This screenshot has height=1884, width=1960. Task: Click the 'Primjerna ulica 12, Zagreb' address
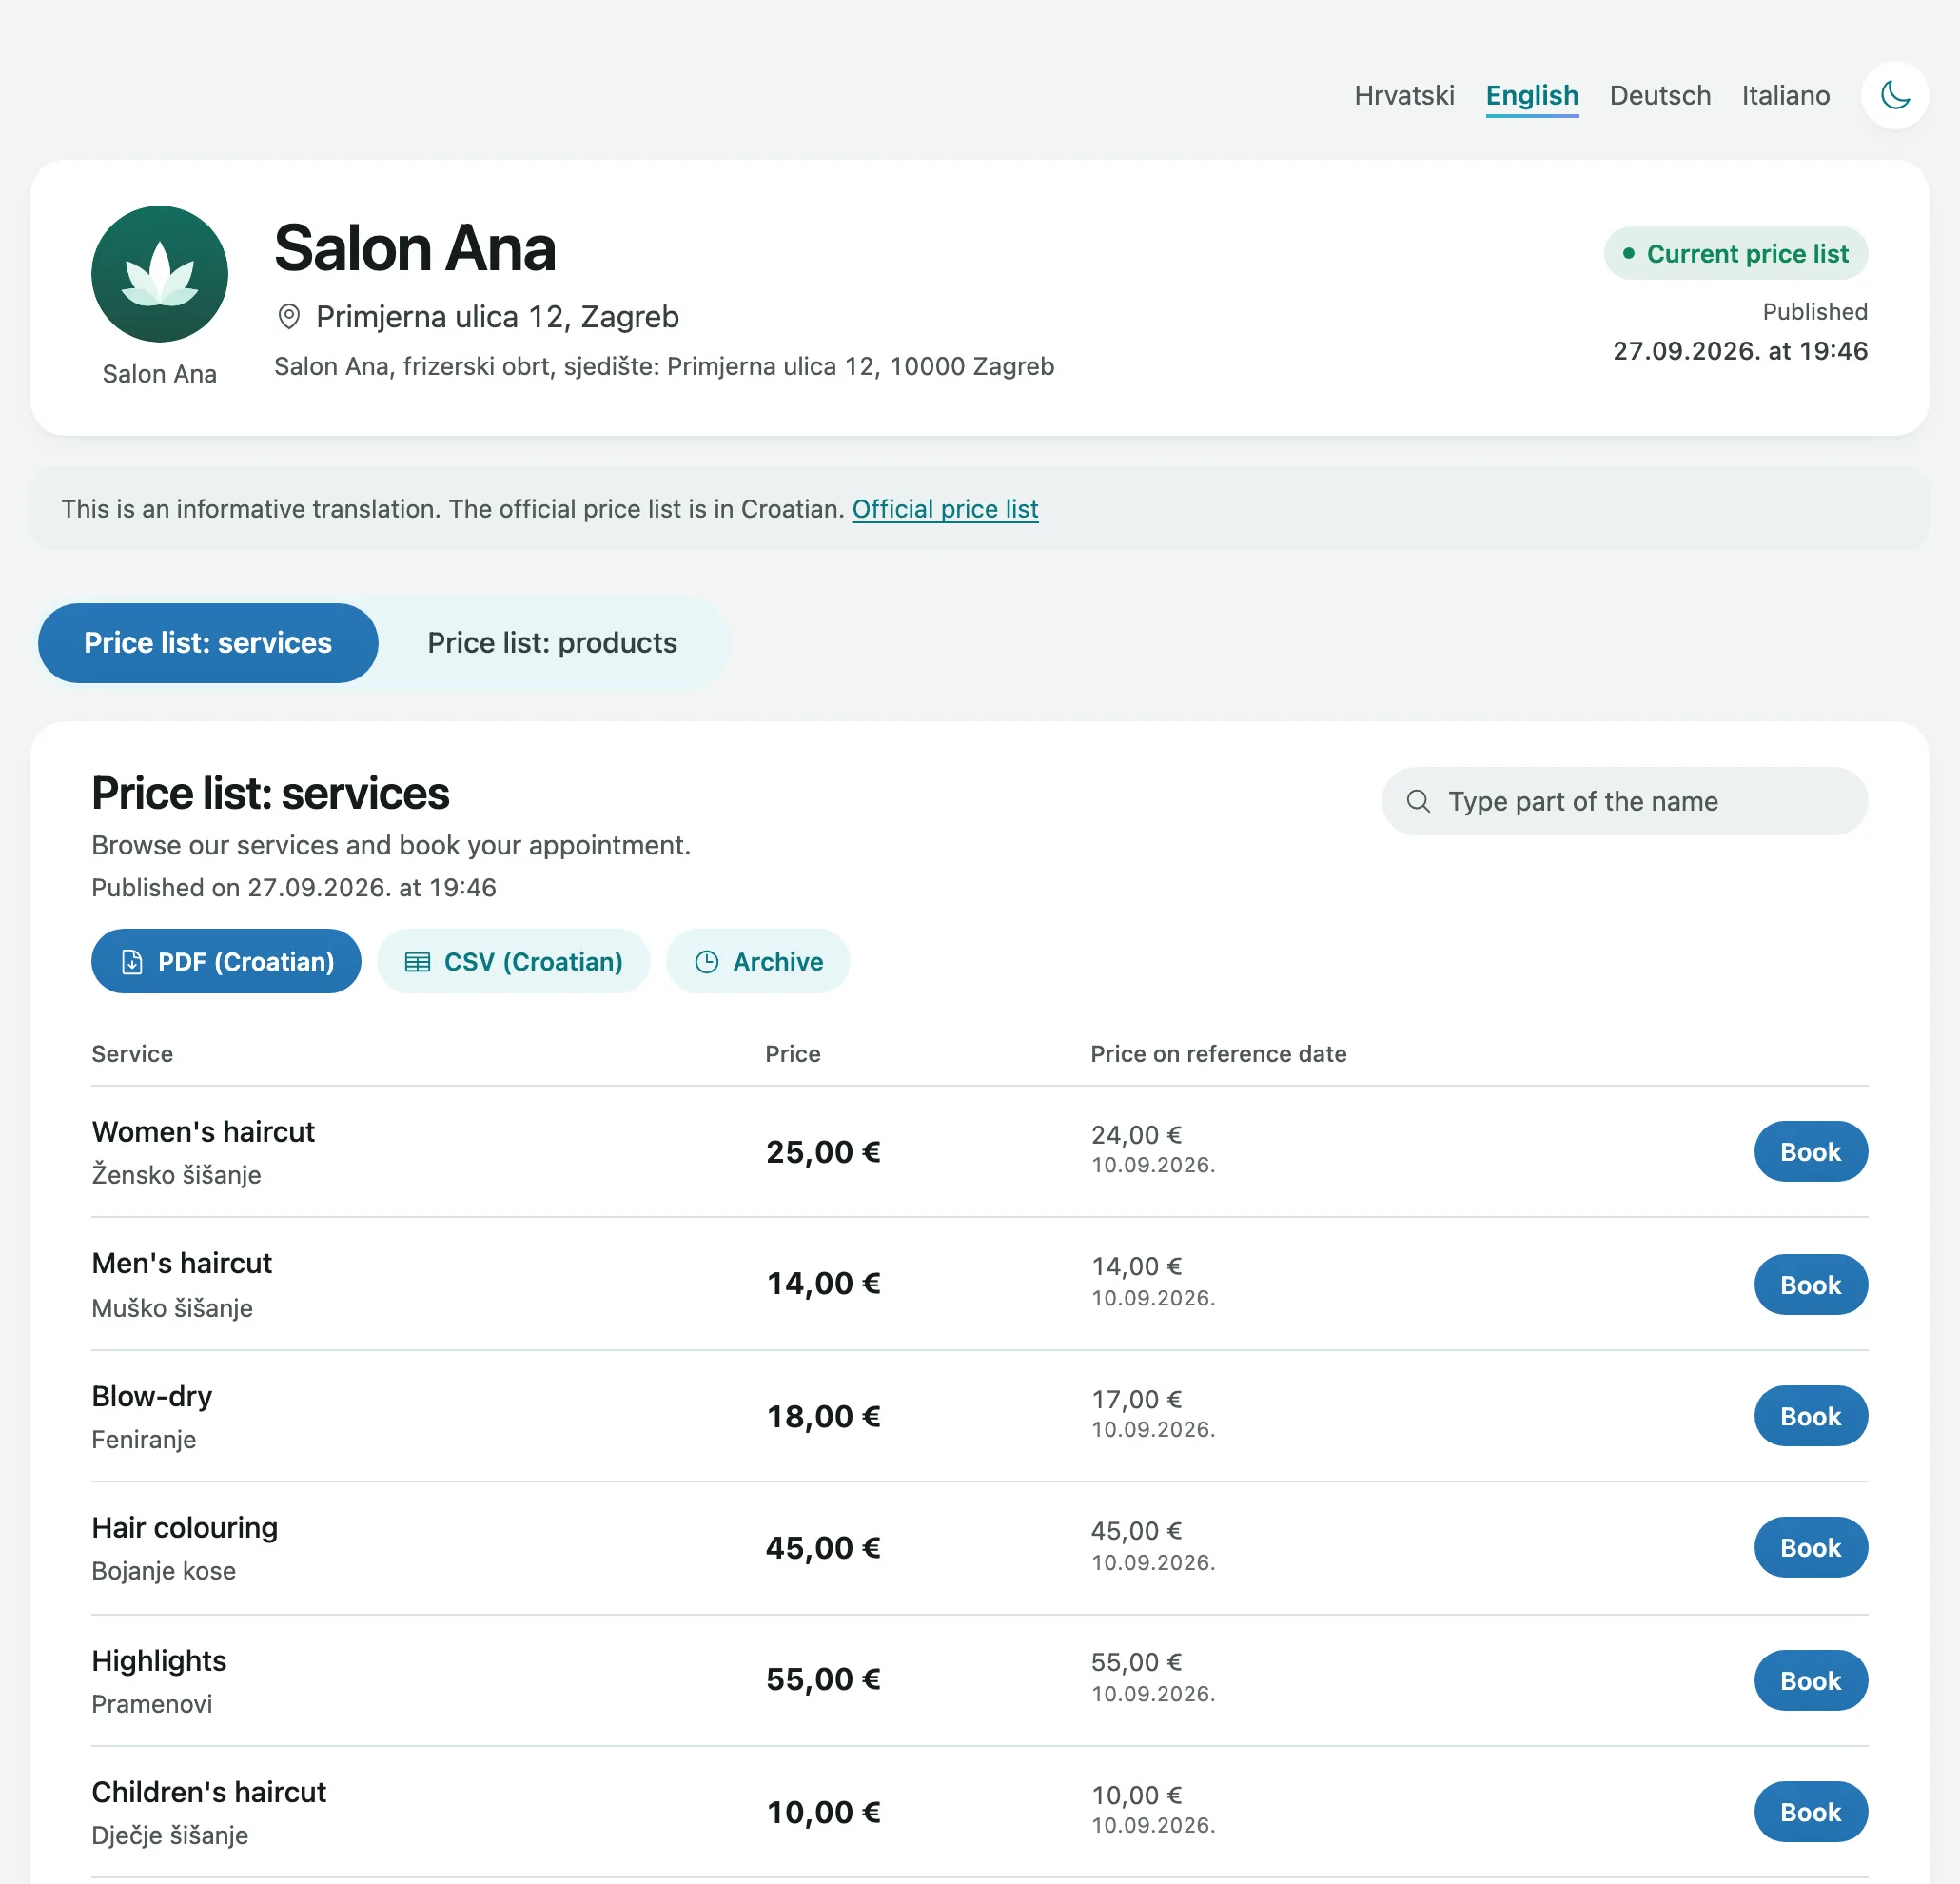(497, 317)
